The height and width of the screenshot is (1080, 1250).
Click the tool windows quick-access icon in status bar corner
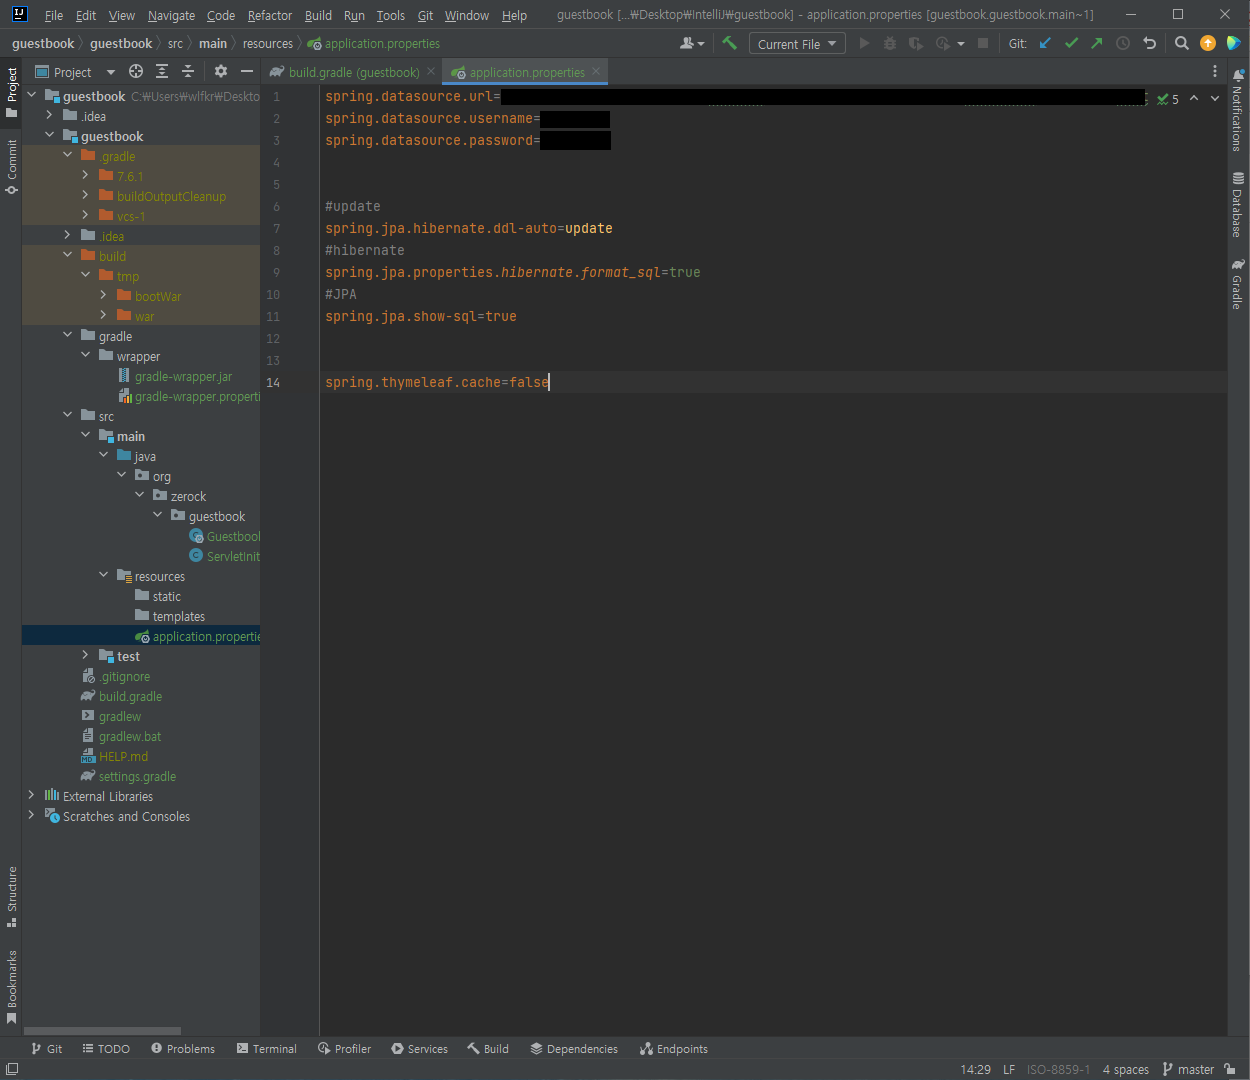click(x=12, y=1069)
